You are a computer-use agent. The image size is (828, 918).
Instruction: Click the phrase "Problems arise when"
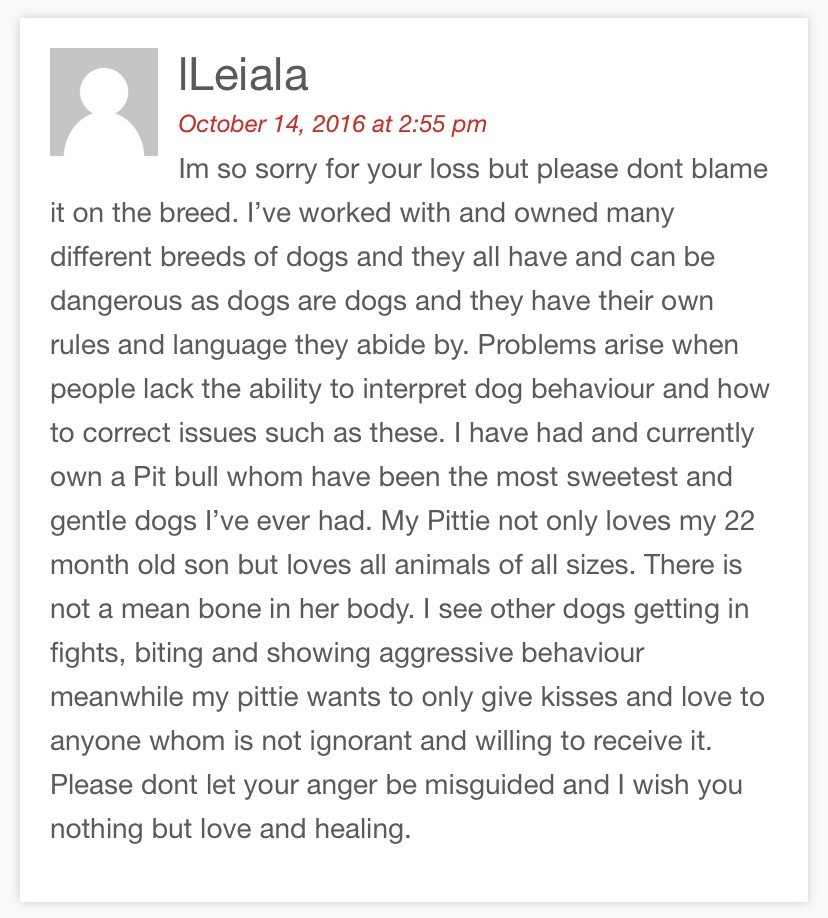pyautogui.click(x=608, y=344)
